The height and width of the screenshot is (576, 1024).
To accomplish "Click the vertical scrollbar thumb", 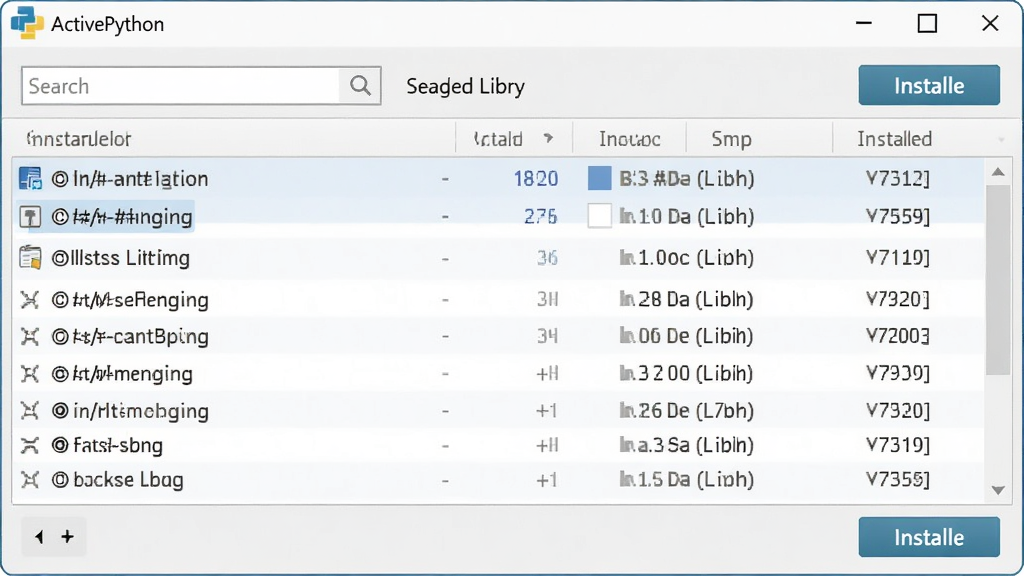I will [x=998, y=280].
